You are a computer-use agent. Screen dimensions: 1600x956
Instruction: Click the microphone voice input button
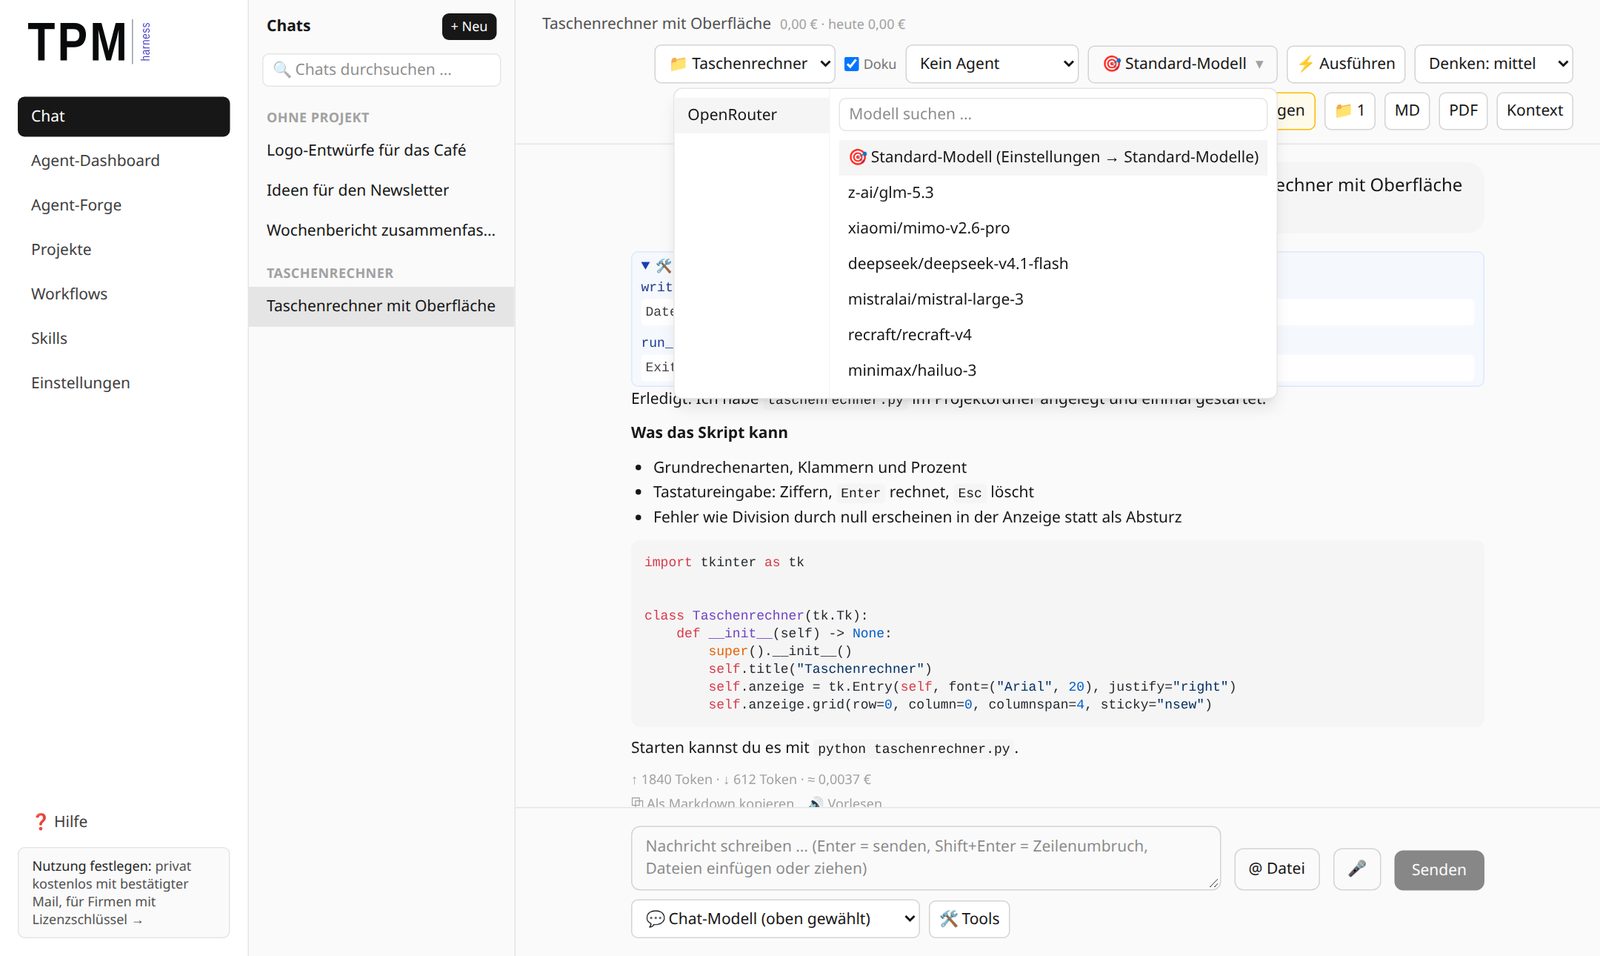click(1357, 869)
